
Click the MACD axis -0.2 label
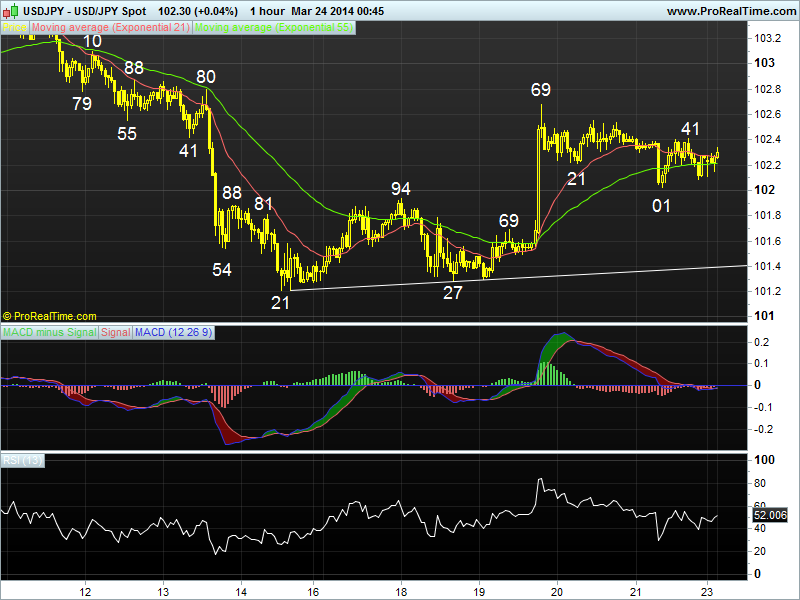pos(762,430)
